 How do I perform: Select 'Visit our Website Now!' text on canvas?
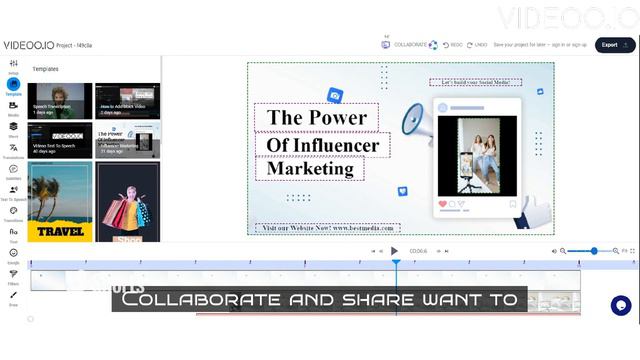[328, 228]
